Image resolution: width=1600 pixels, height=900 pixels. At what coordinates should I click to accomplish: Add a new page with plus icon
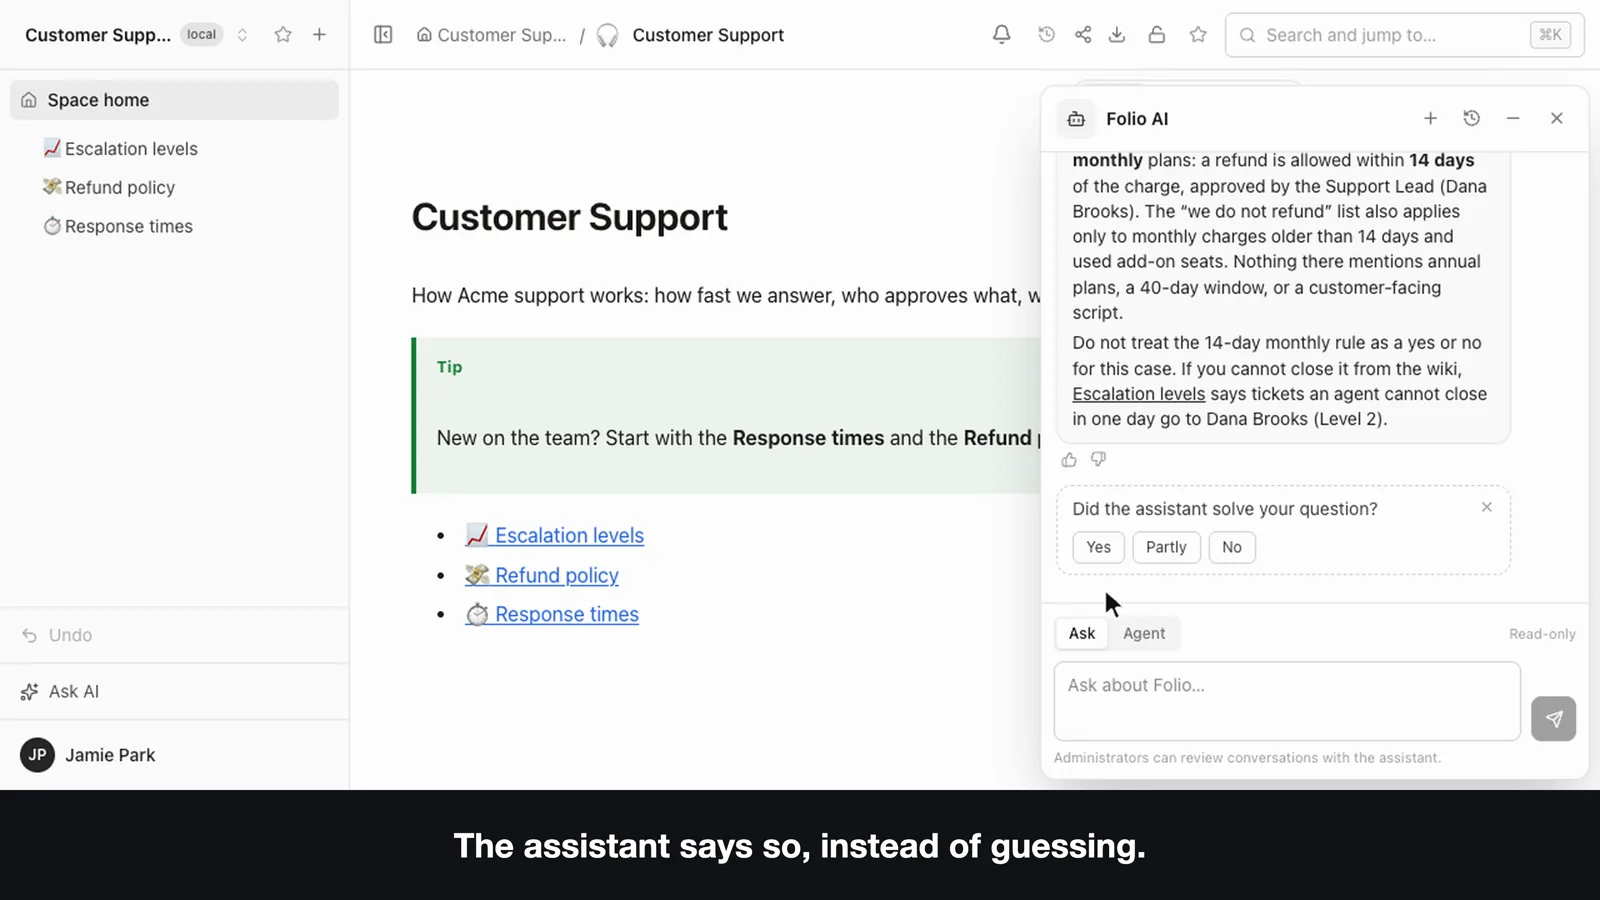tap(319, 35)
